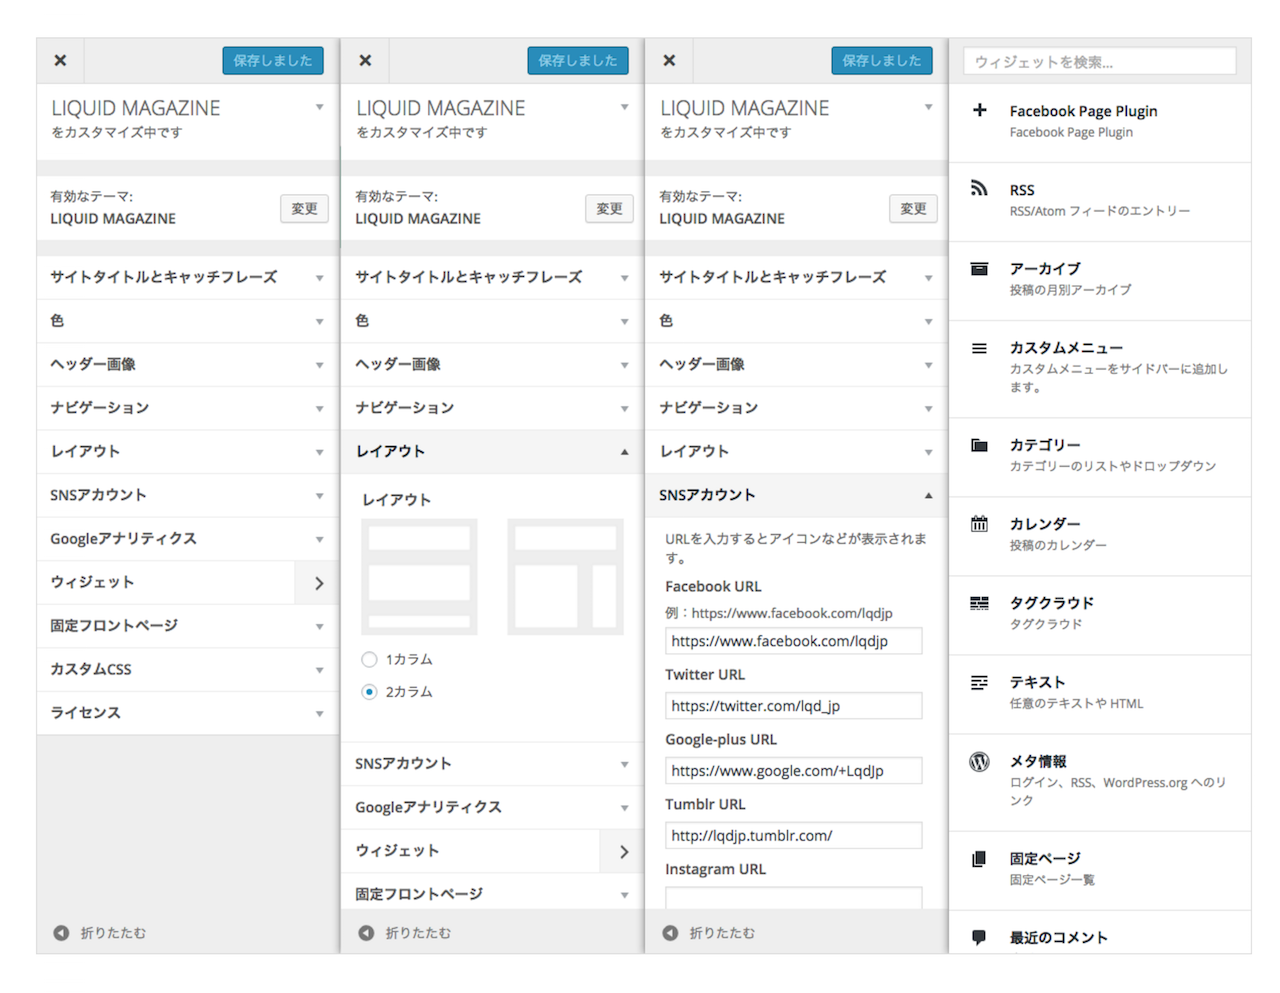
Task: Click the Tag Cloud widget icon
Action: coord(979,603)
